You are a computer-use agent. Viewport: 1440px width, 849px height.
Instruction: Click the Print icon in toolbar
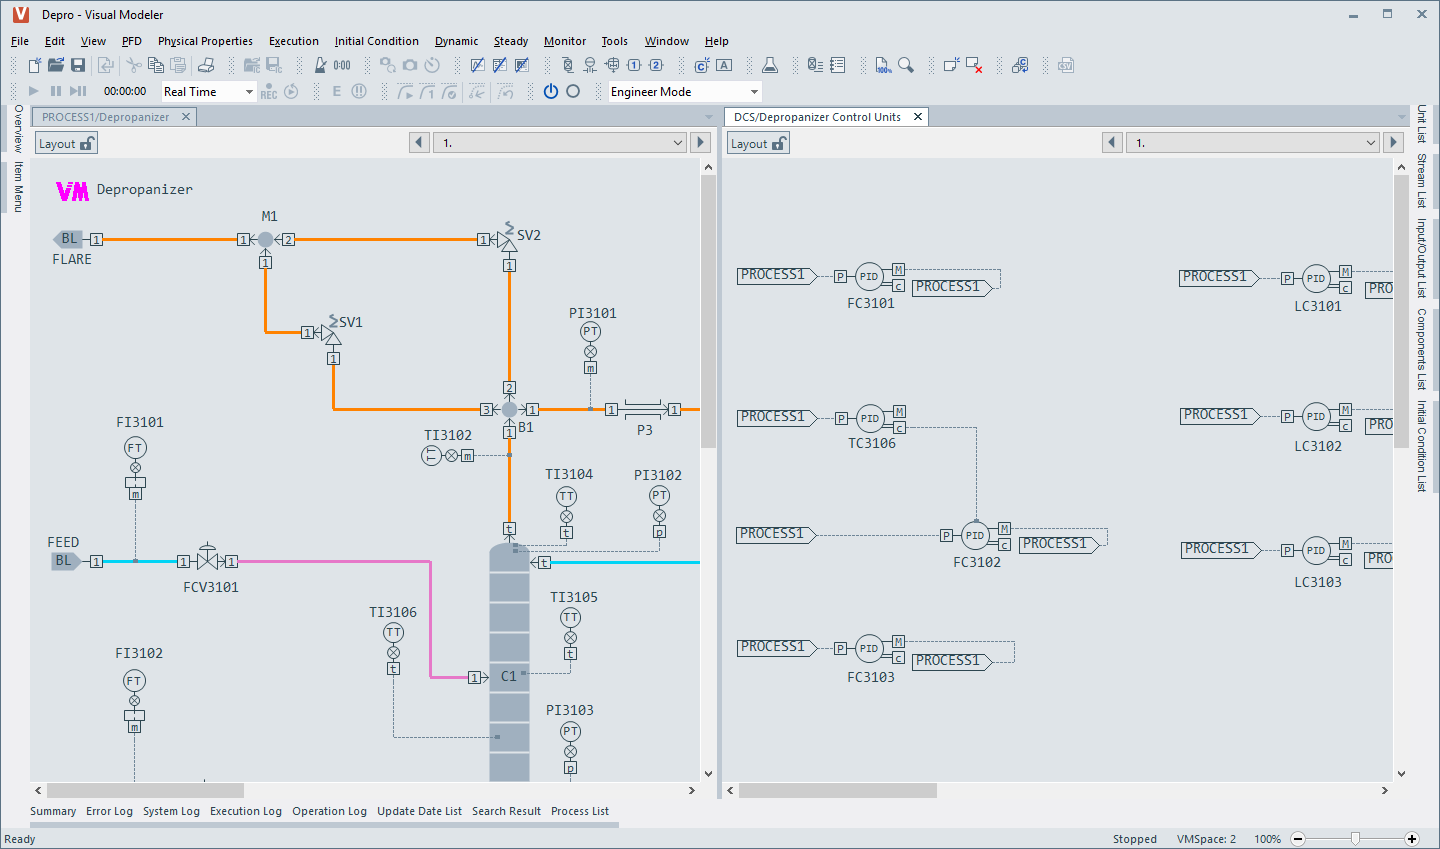coord(206,65)
